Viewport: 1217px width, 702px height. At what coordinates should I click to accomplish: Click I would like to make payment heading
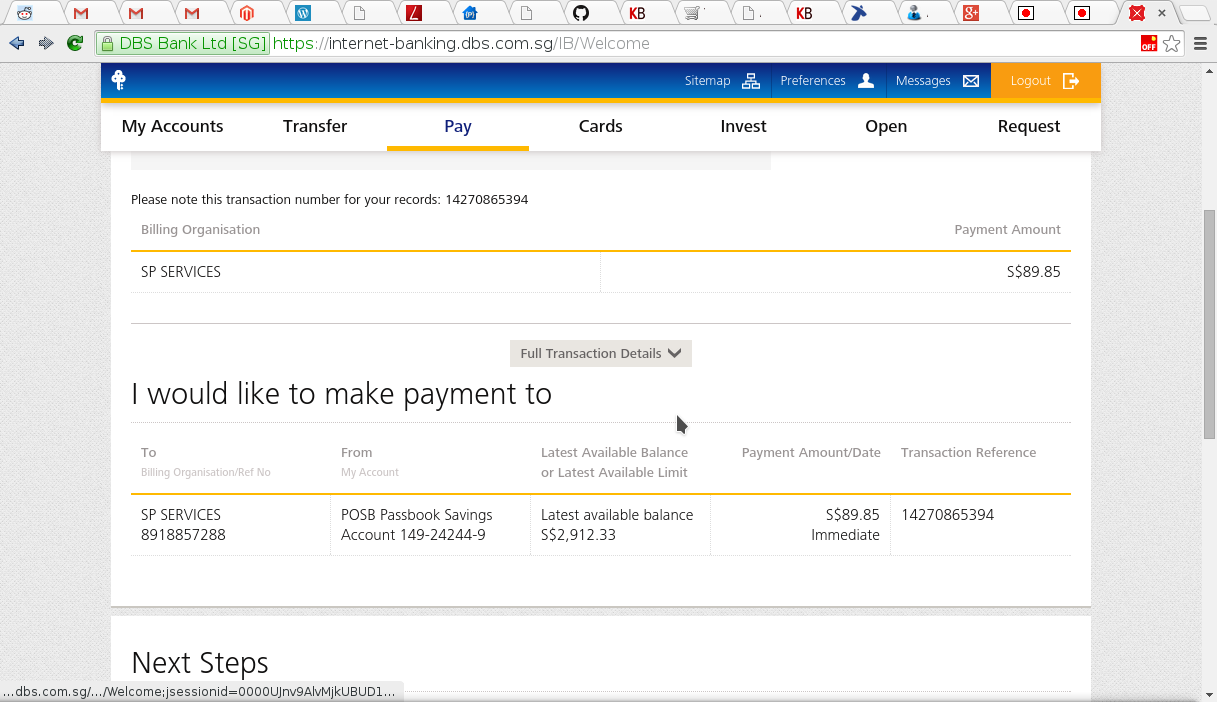(x=341, y=394)
